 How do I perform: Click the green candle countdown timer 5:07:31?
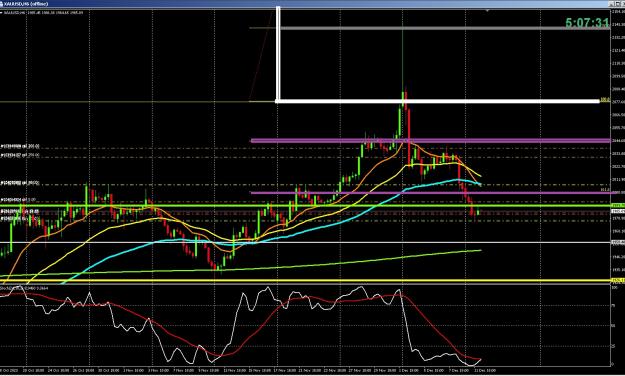(587, 23)
